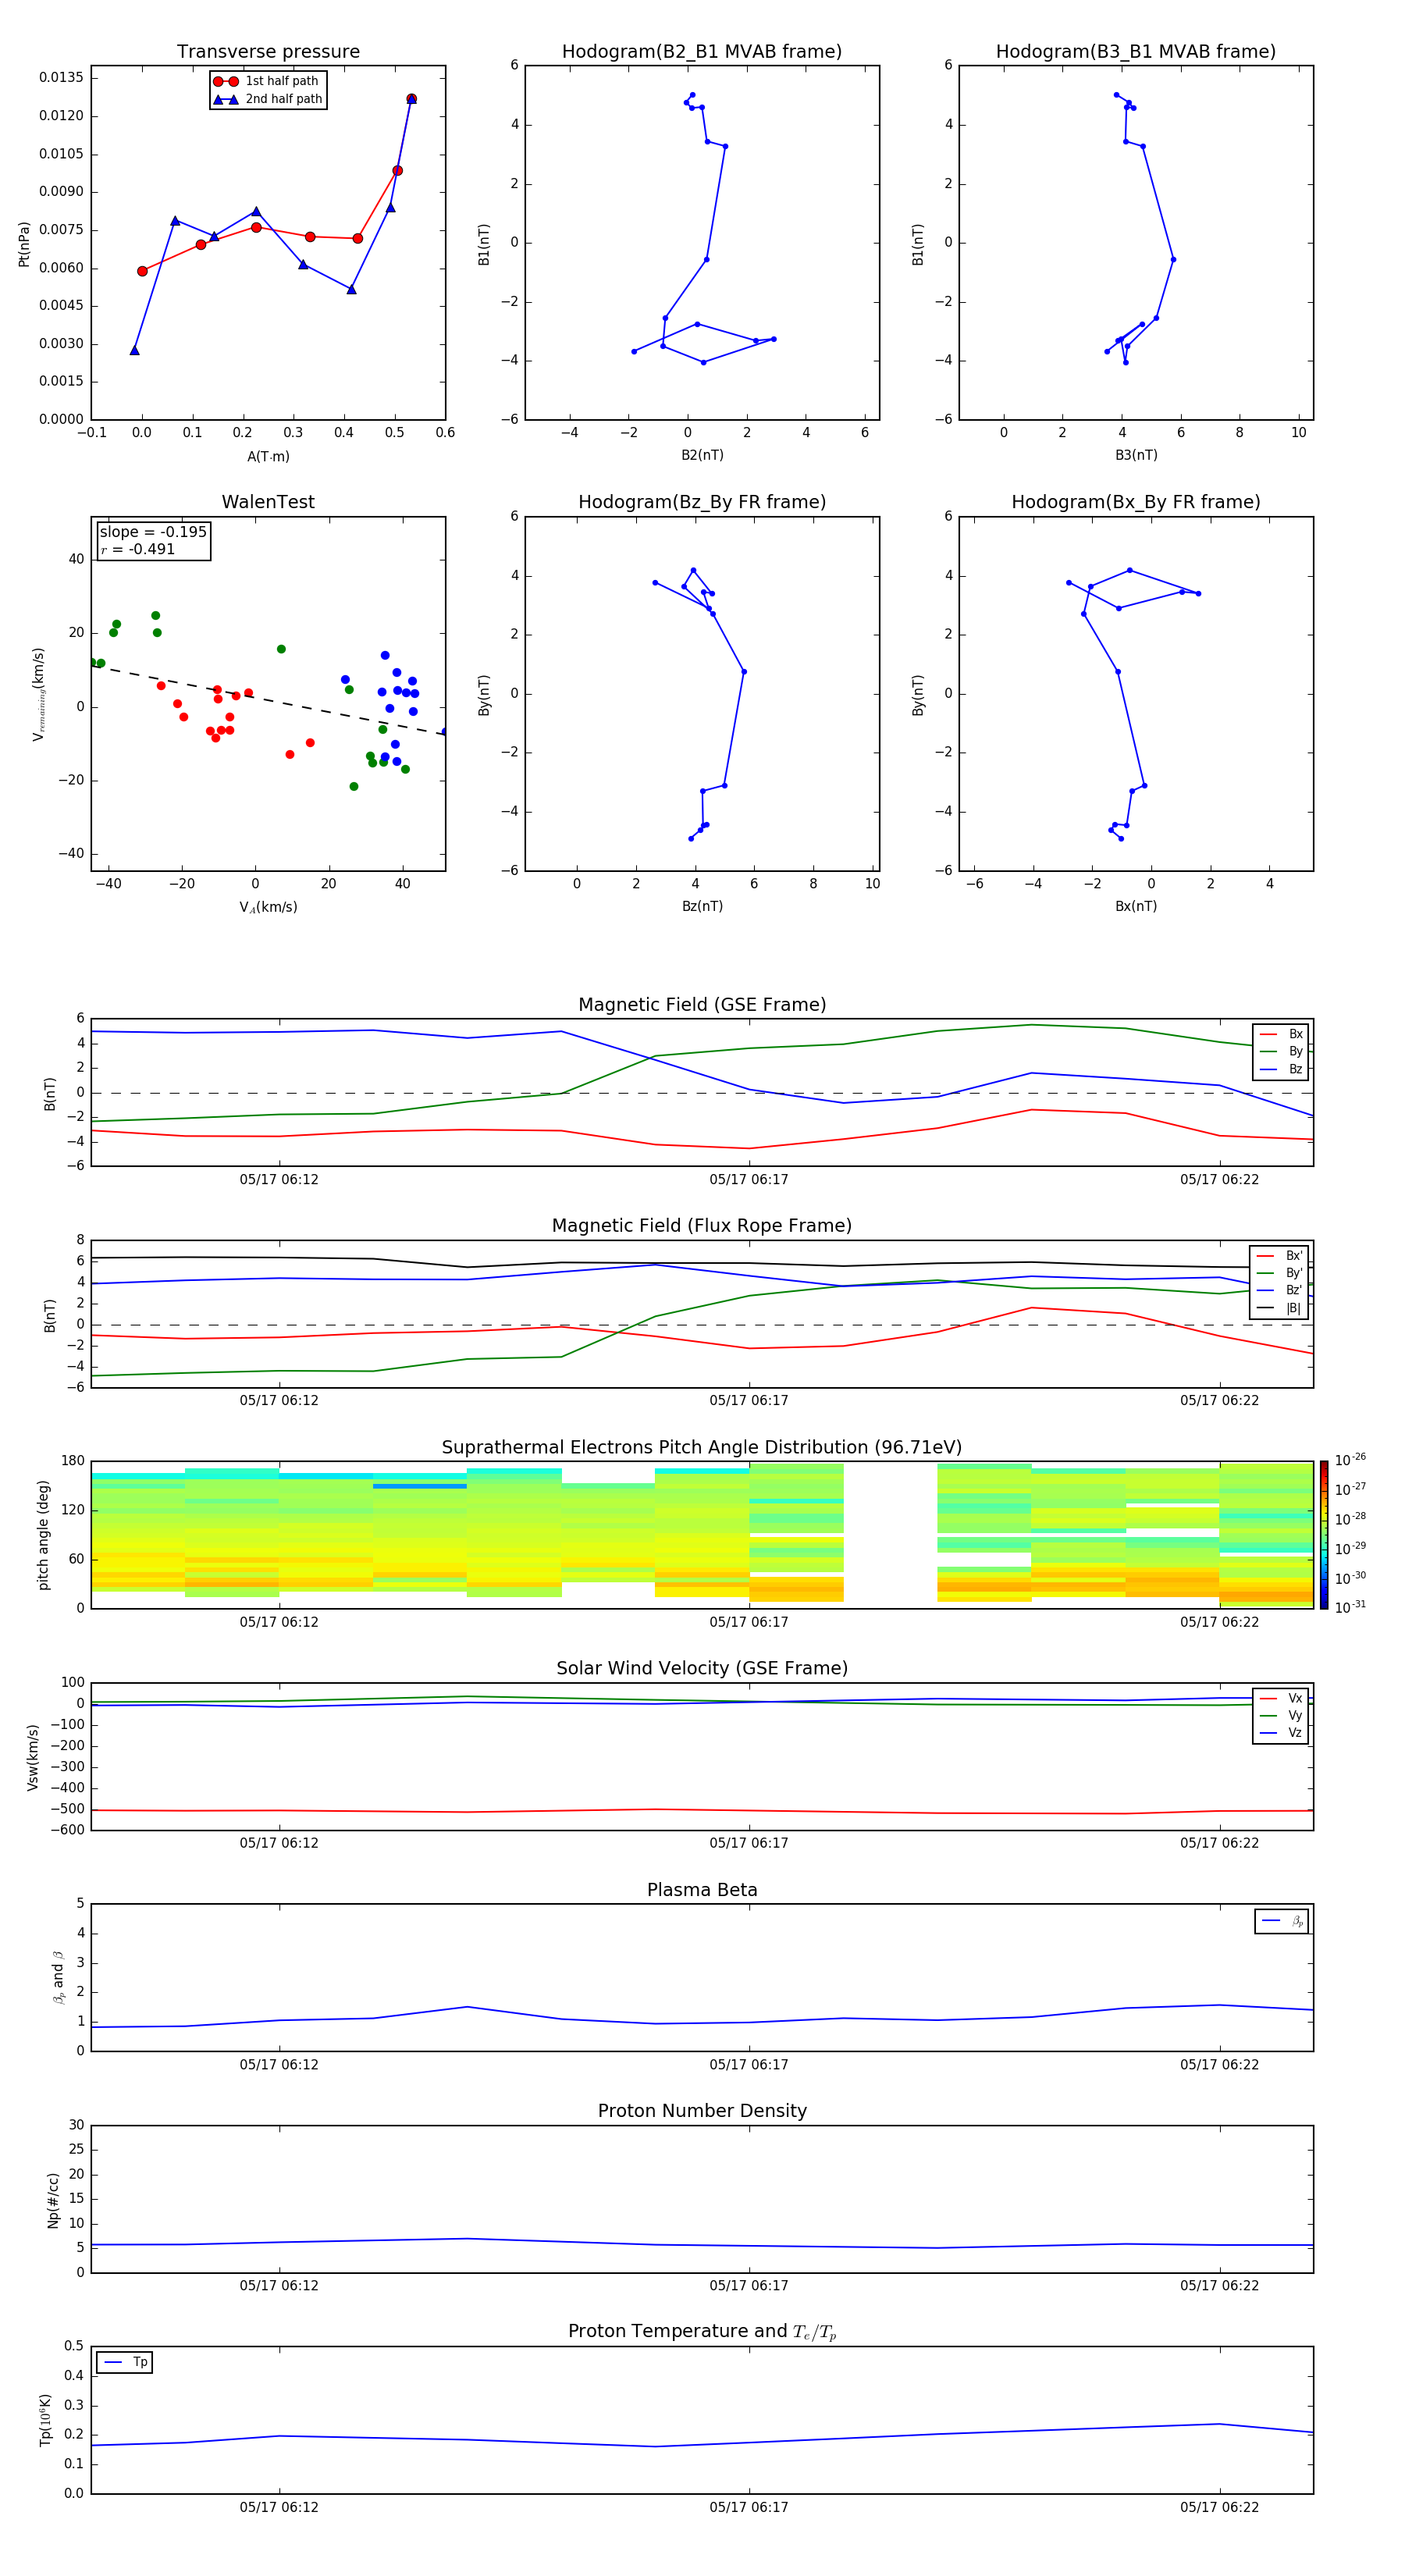Click the '2nd half path' legend entry
The height and width of the screenshot is (2576, 1405).
[268, 99]
